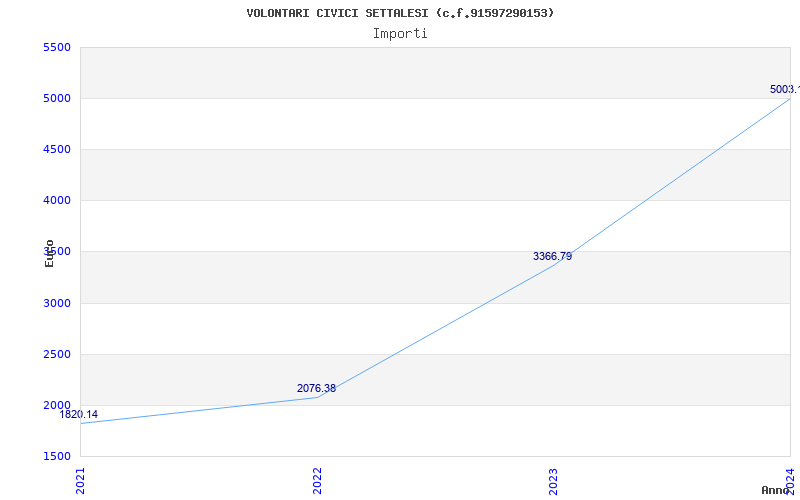This screenshot has height=500, width=800.
Task: Click the 2023 x-axis year label
Action: click(x=554, y=480)
